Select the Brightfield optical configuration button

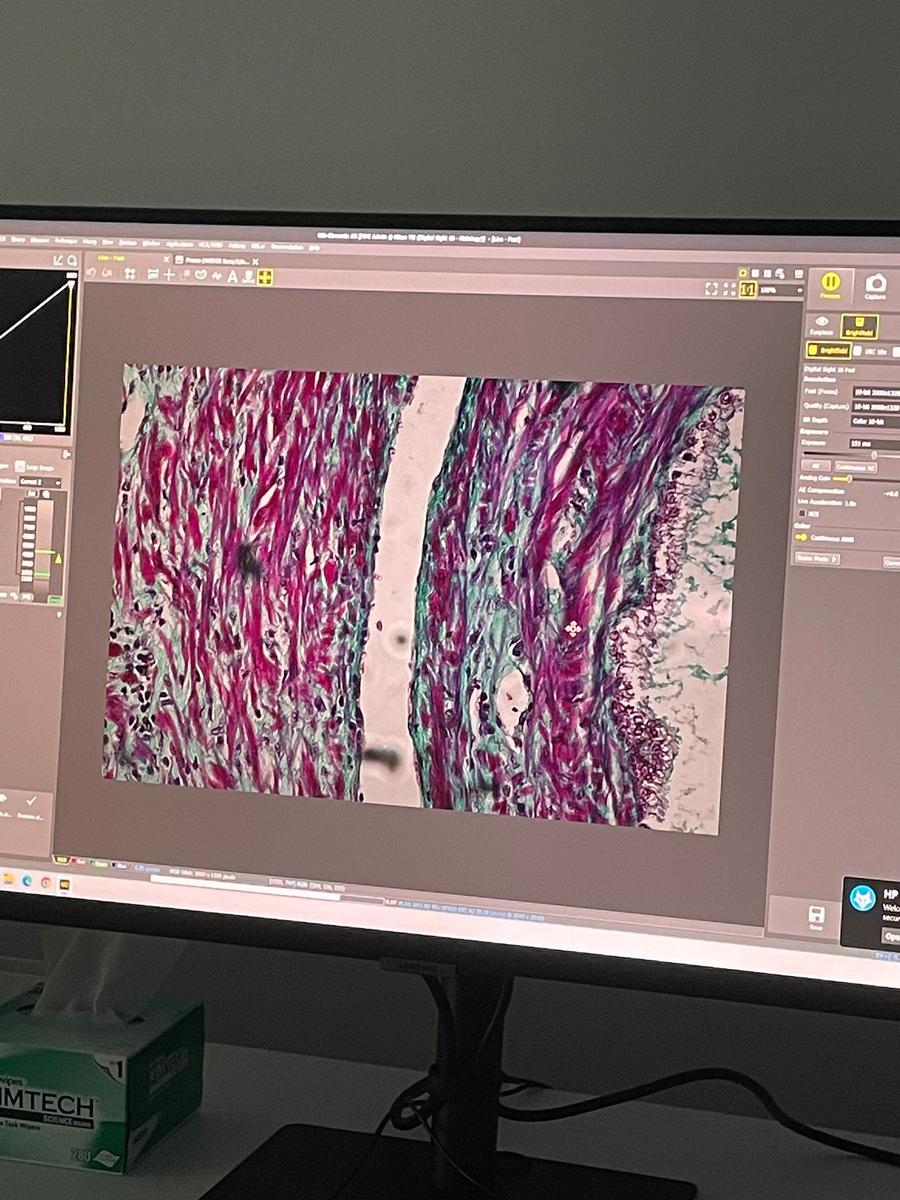click(828, 350)
